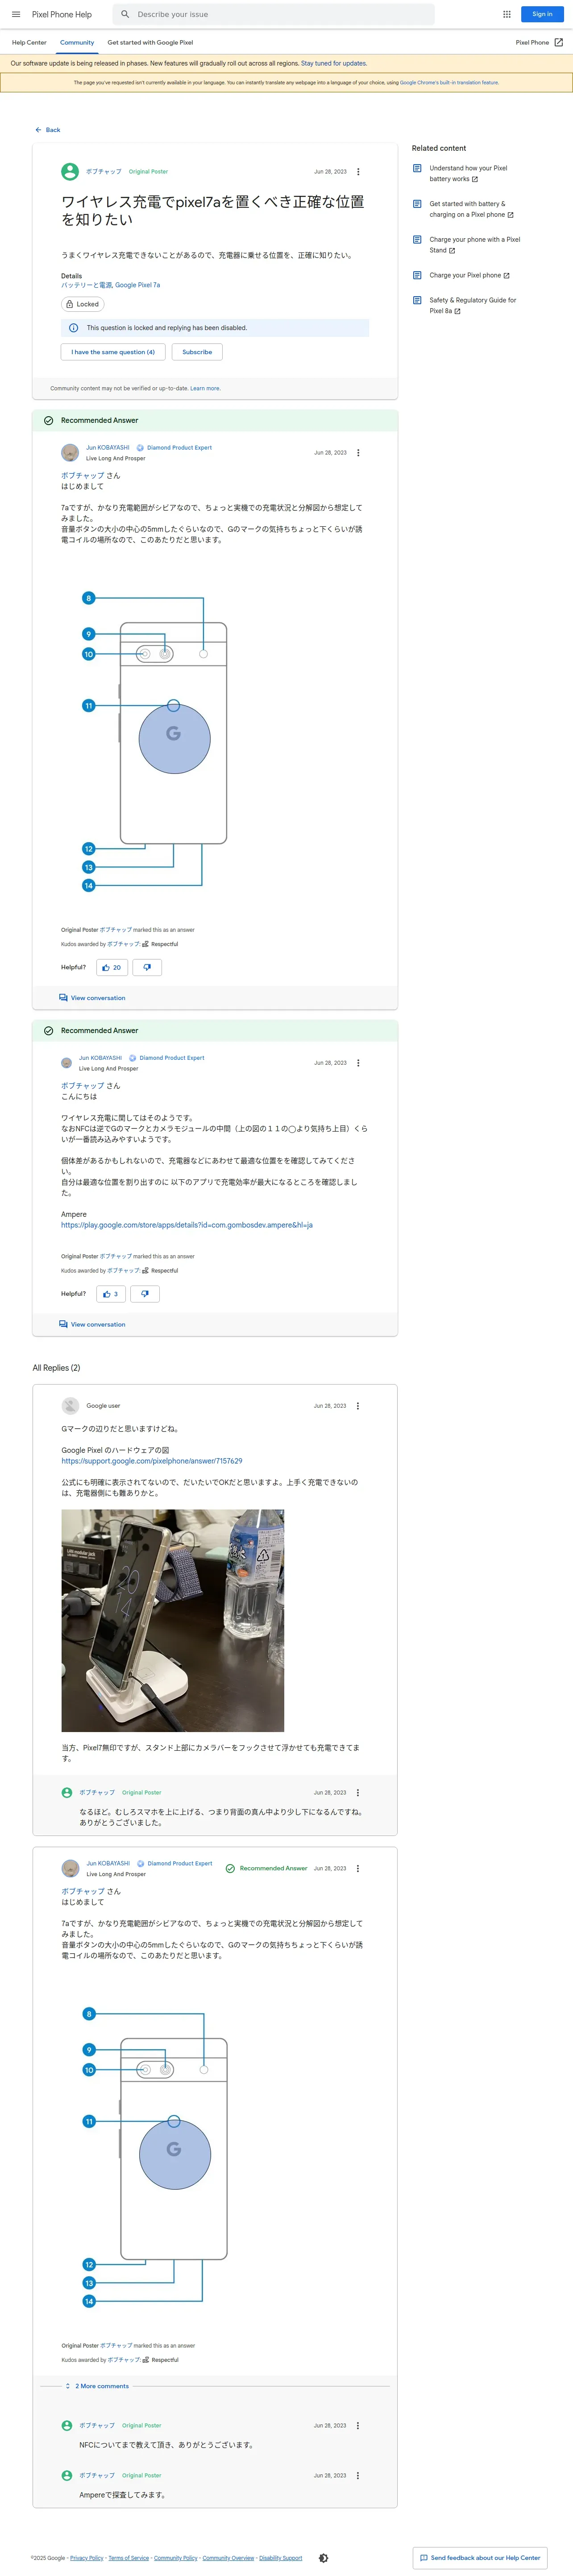Click the Locked status chip
The image size is (573, 2576).
pyautogui.click(x=83, y=304)
